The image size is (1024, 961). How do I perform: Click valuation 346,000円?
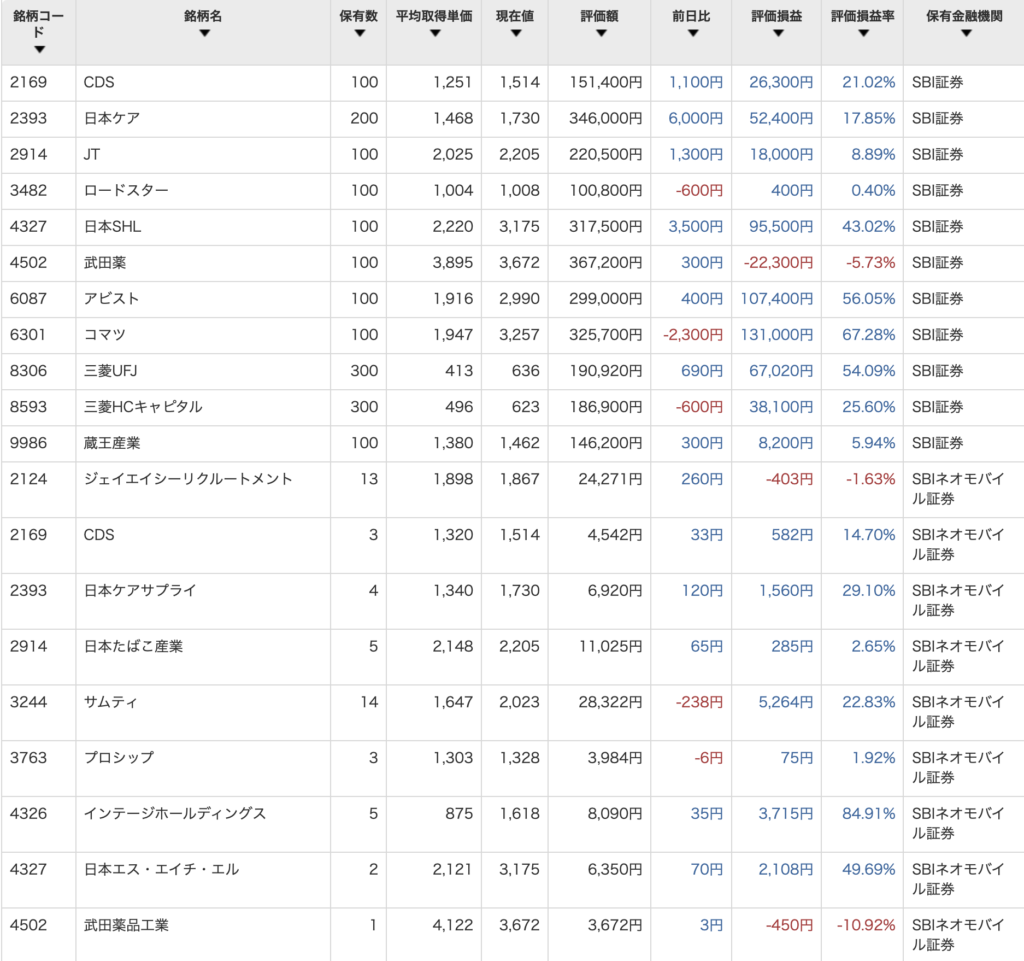605,118
